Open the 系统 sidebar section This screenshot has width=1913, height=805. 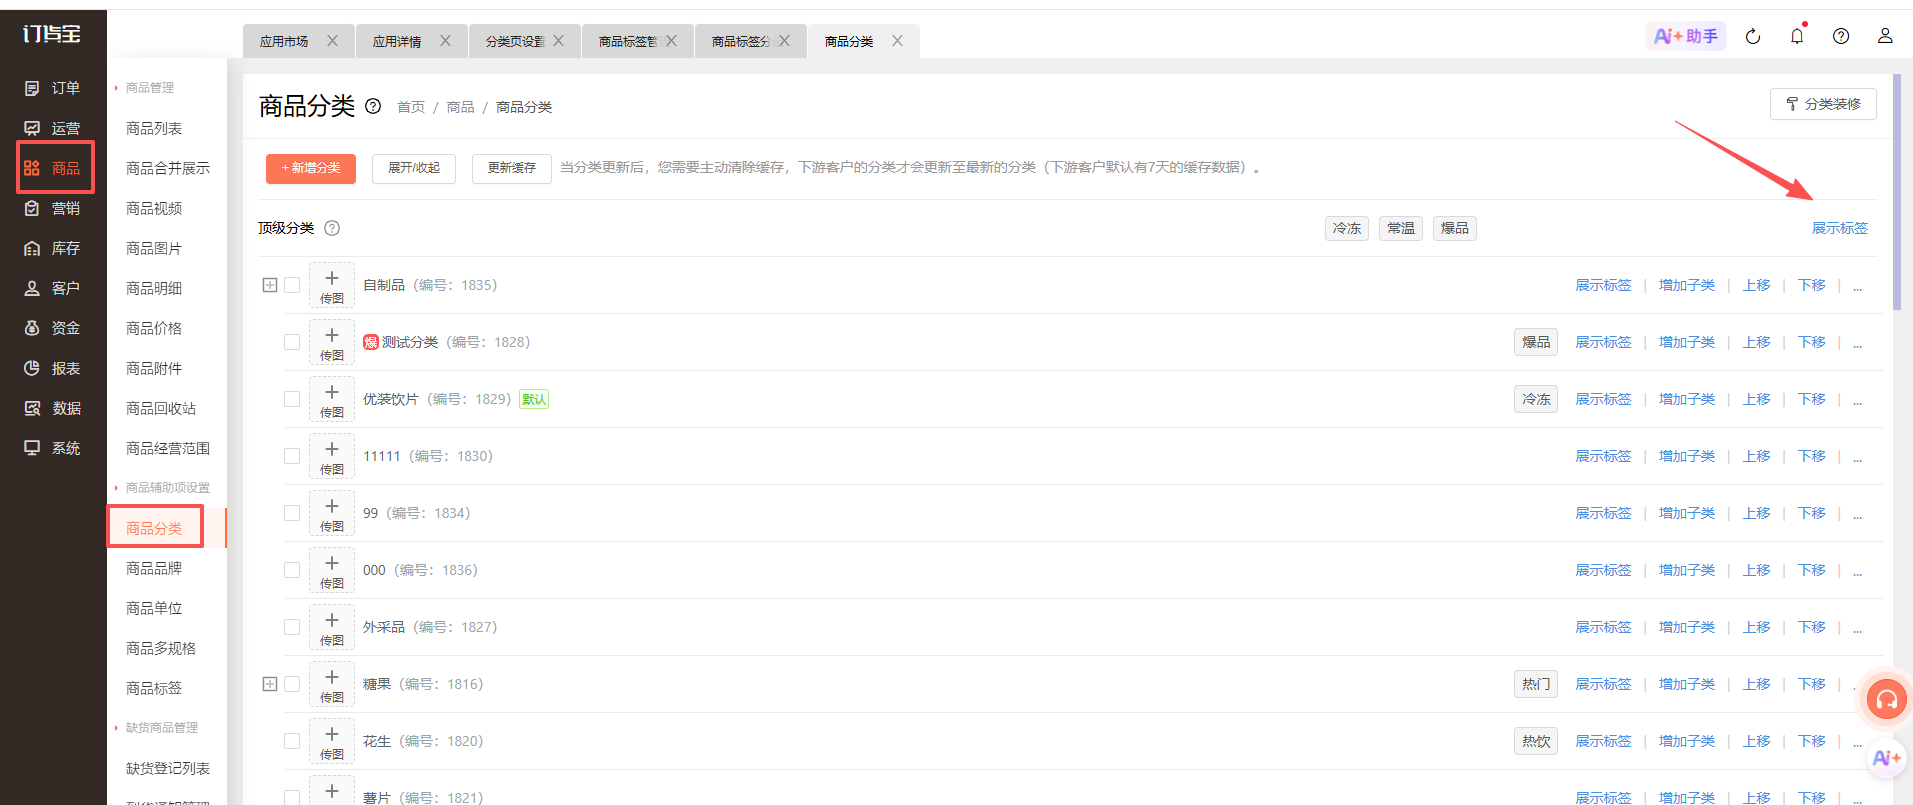52,448
